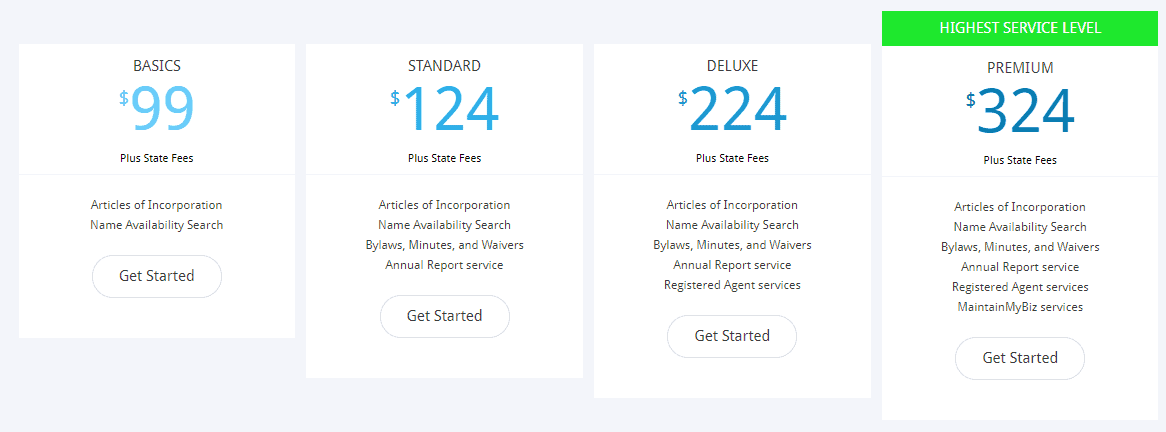Click Get Started under Standard plan

[445, 316]
